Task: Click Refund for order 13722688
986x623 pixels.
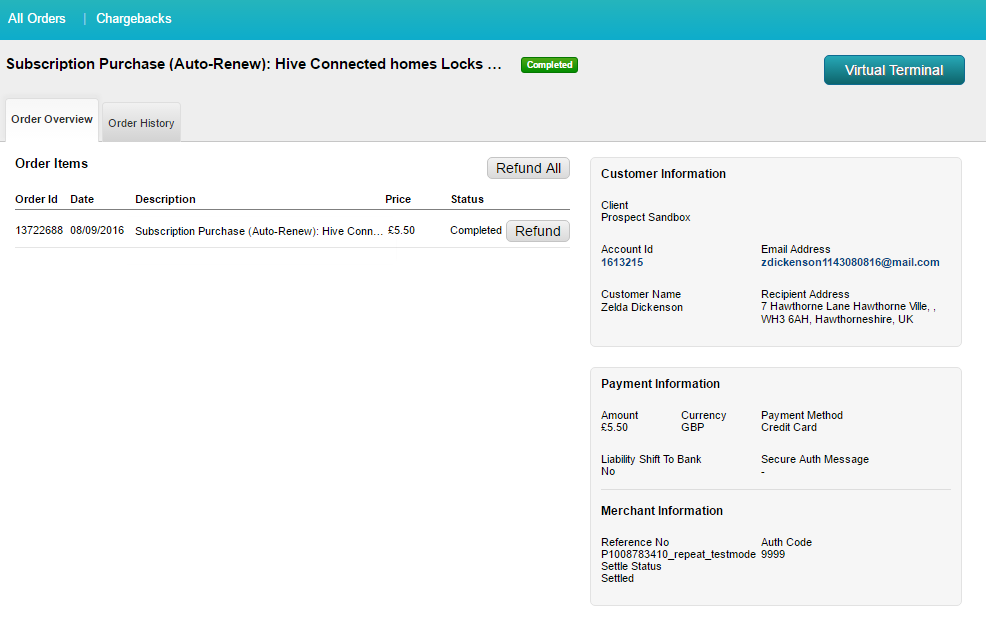Action: (537, 231)
